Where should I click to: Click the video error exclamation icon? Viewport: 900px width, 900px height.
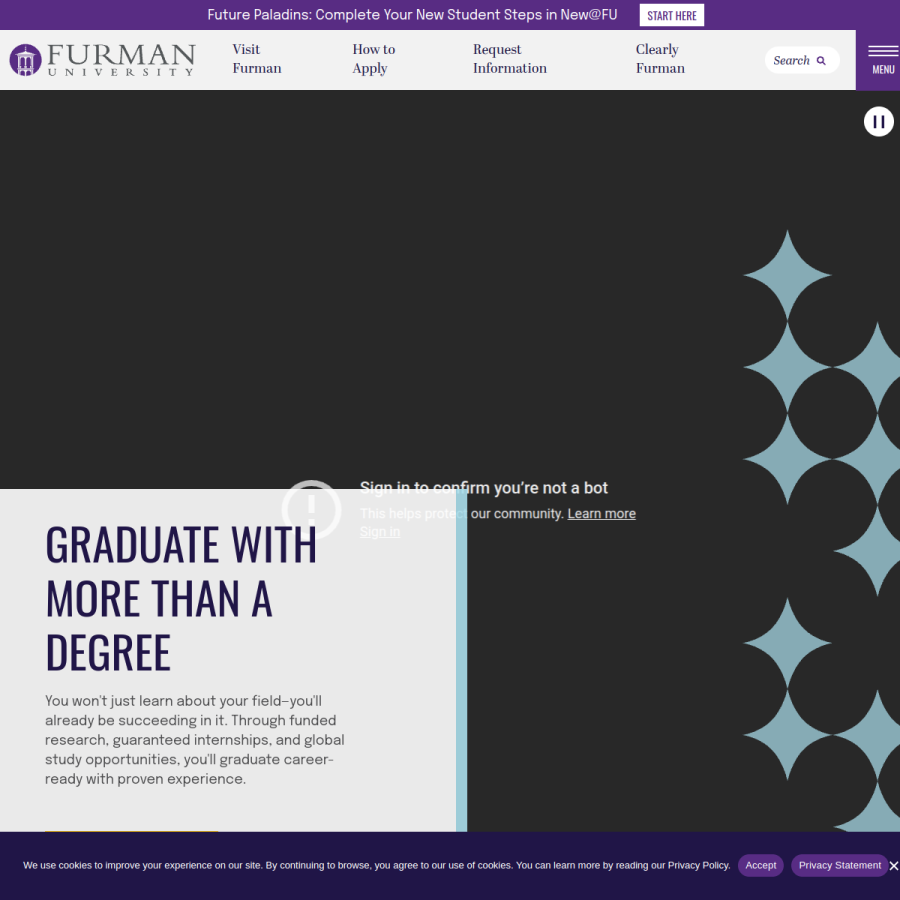point(312,510)
